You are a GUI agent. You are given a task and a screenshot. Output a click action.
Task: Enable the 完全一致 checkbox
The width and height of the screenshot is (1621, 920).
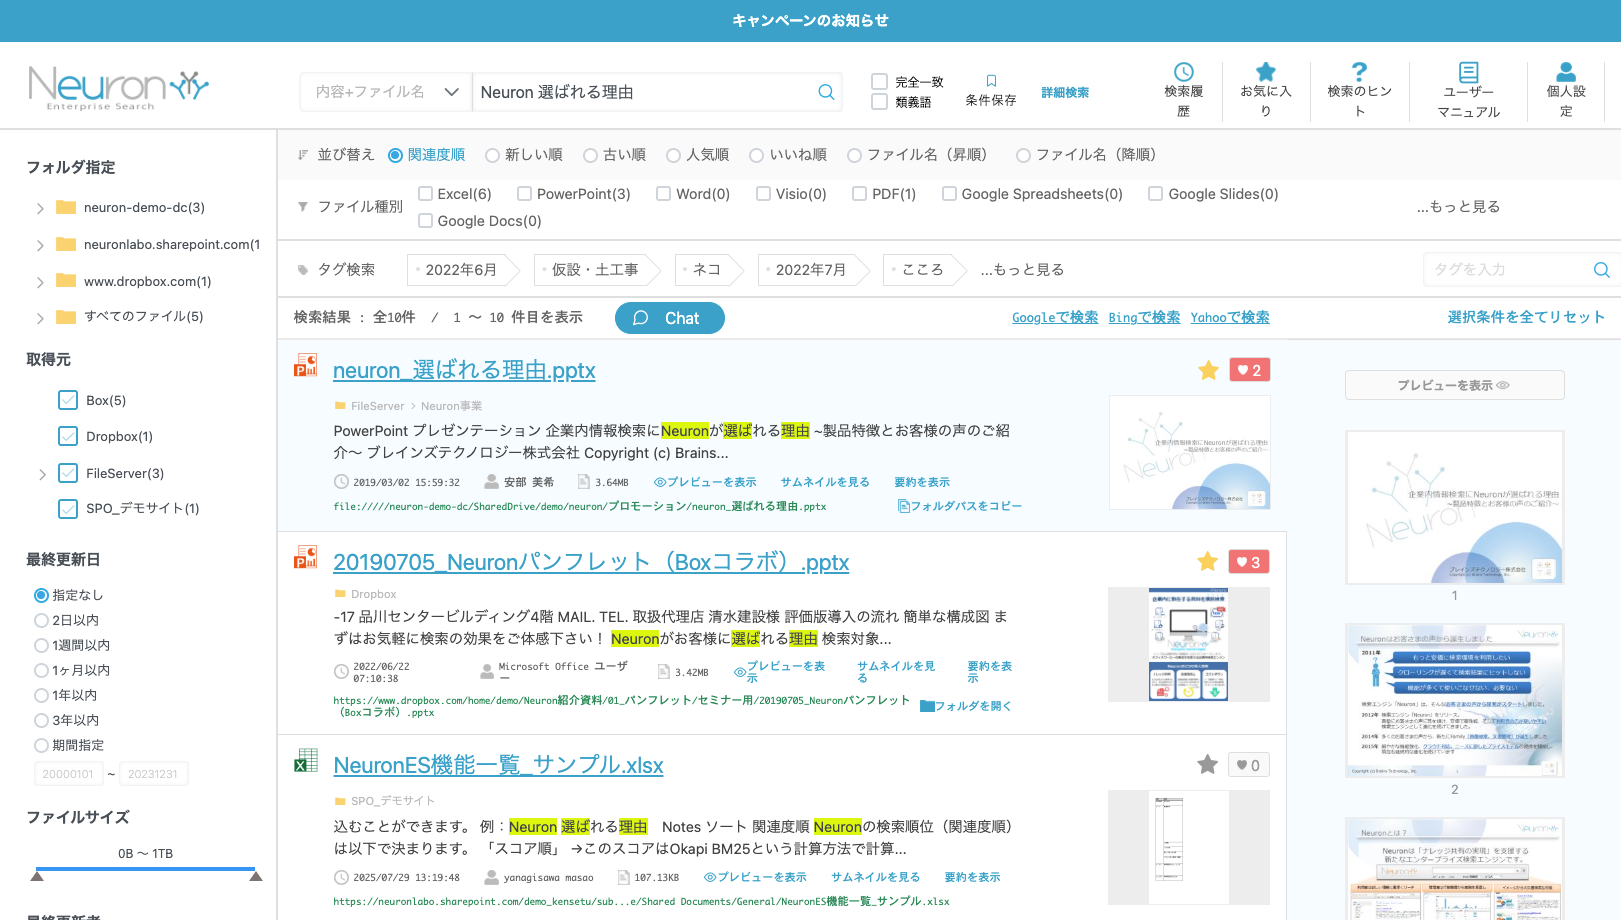coord(880,81)
